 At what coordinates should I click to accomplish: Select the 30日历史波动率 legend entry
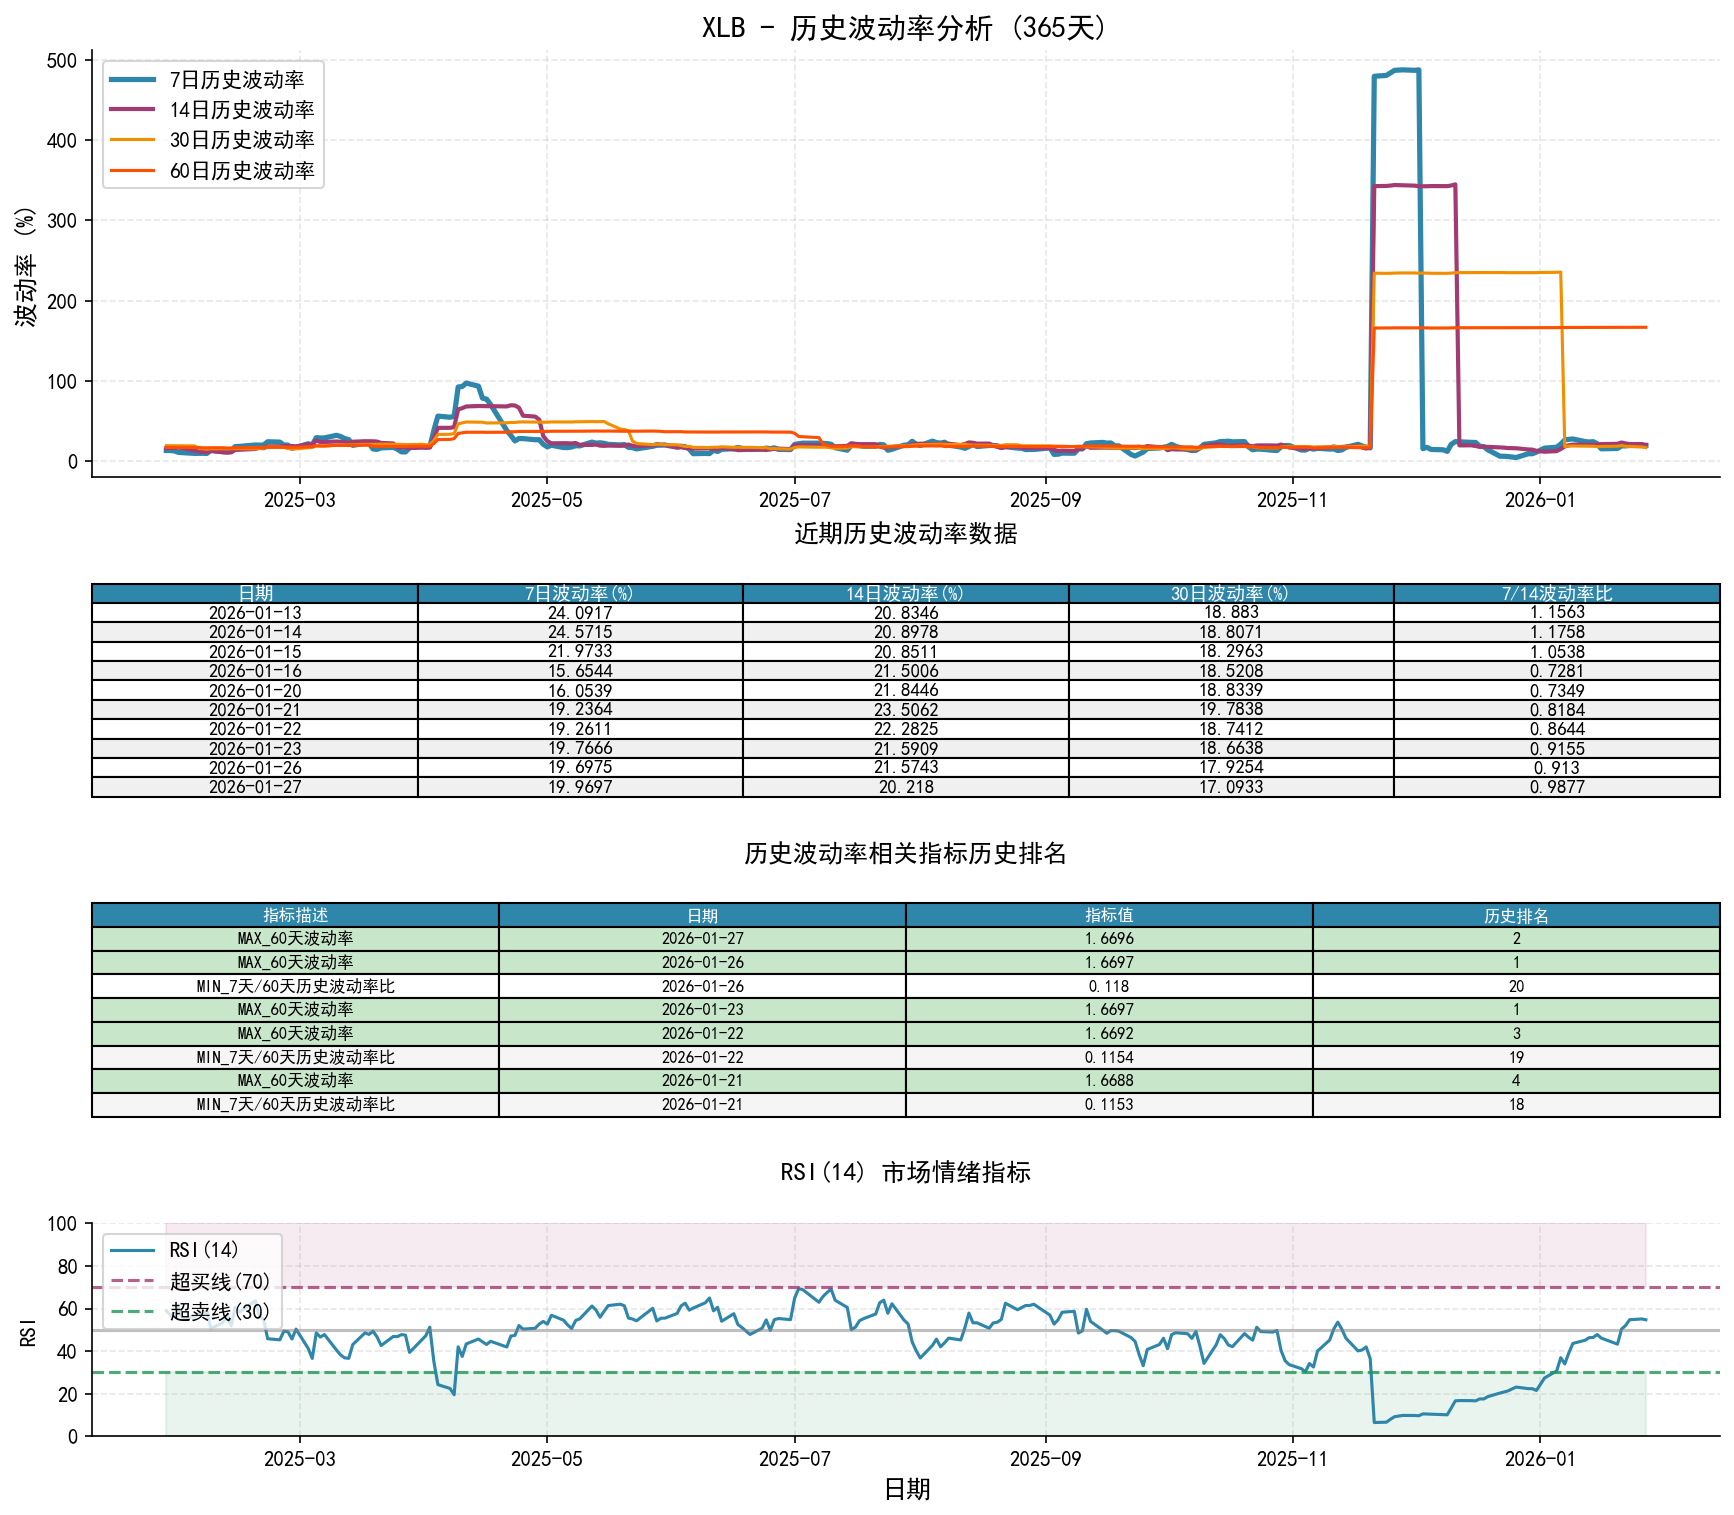click(x=241, y=140)
